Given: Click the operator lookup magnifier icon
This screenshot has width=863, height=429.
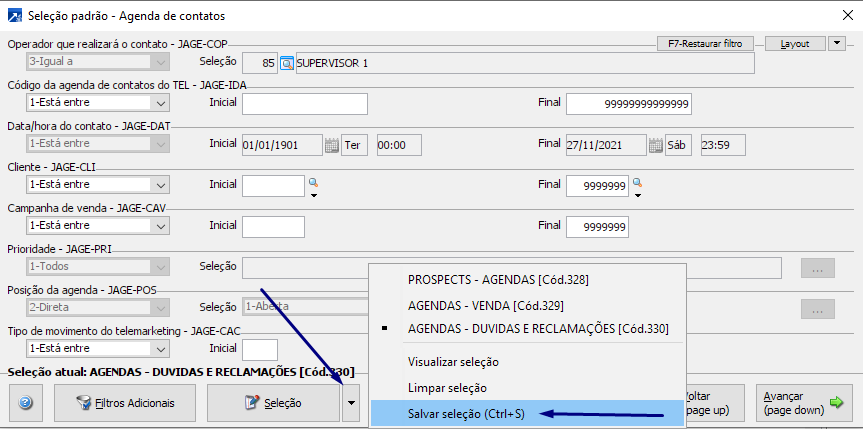Looking at the screenshot, I should [287, 63].
